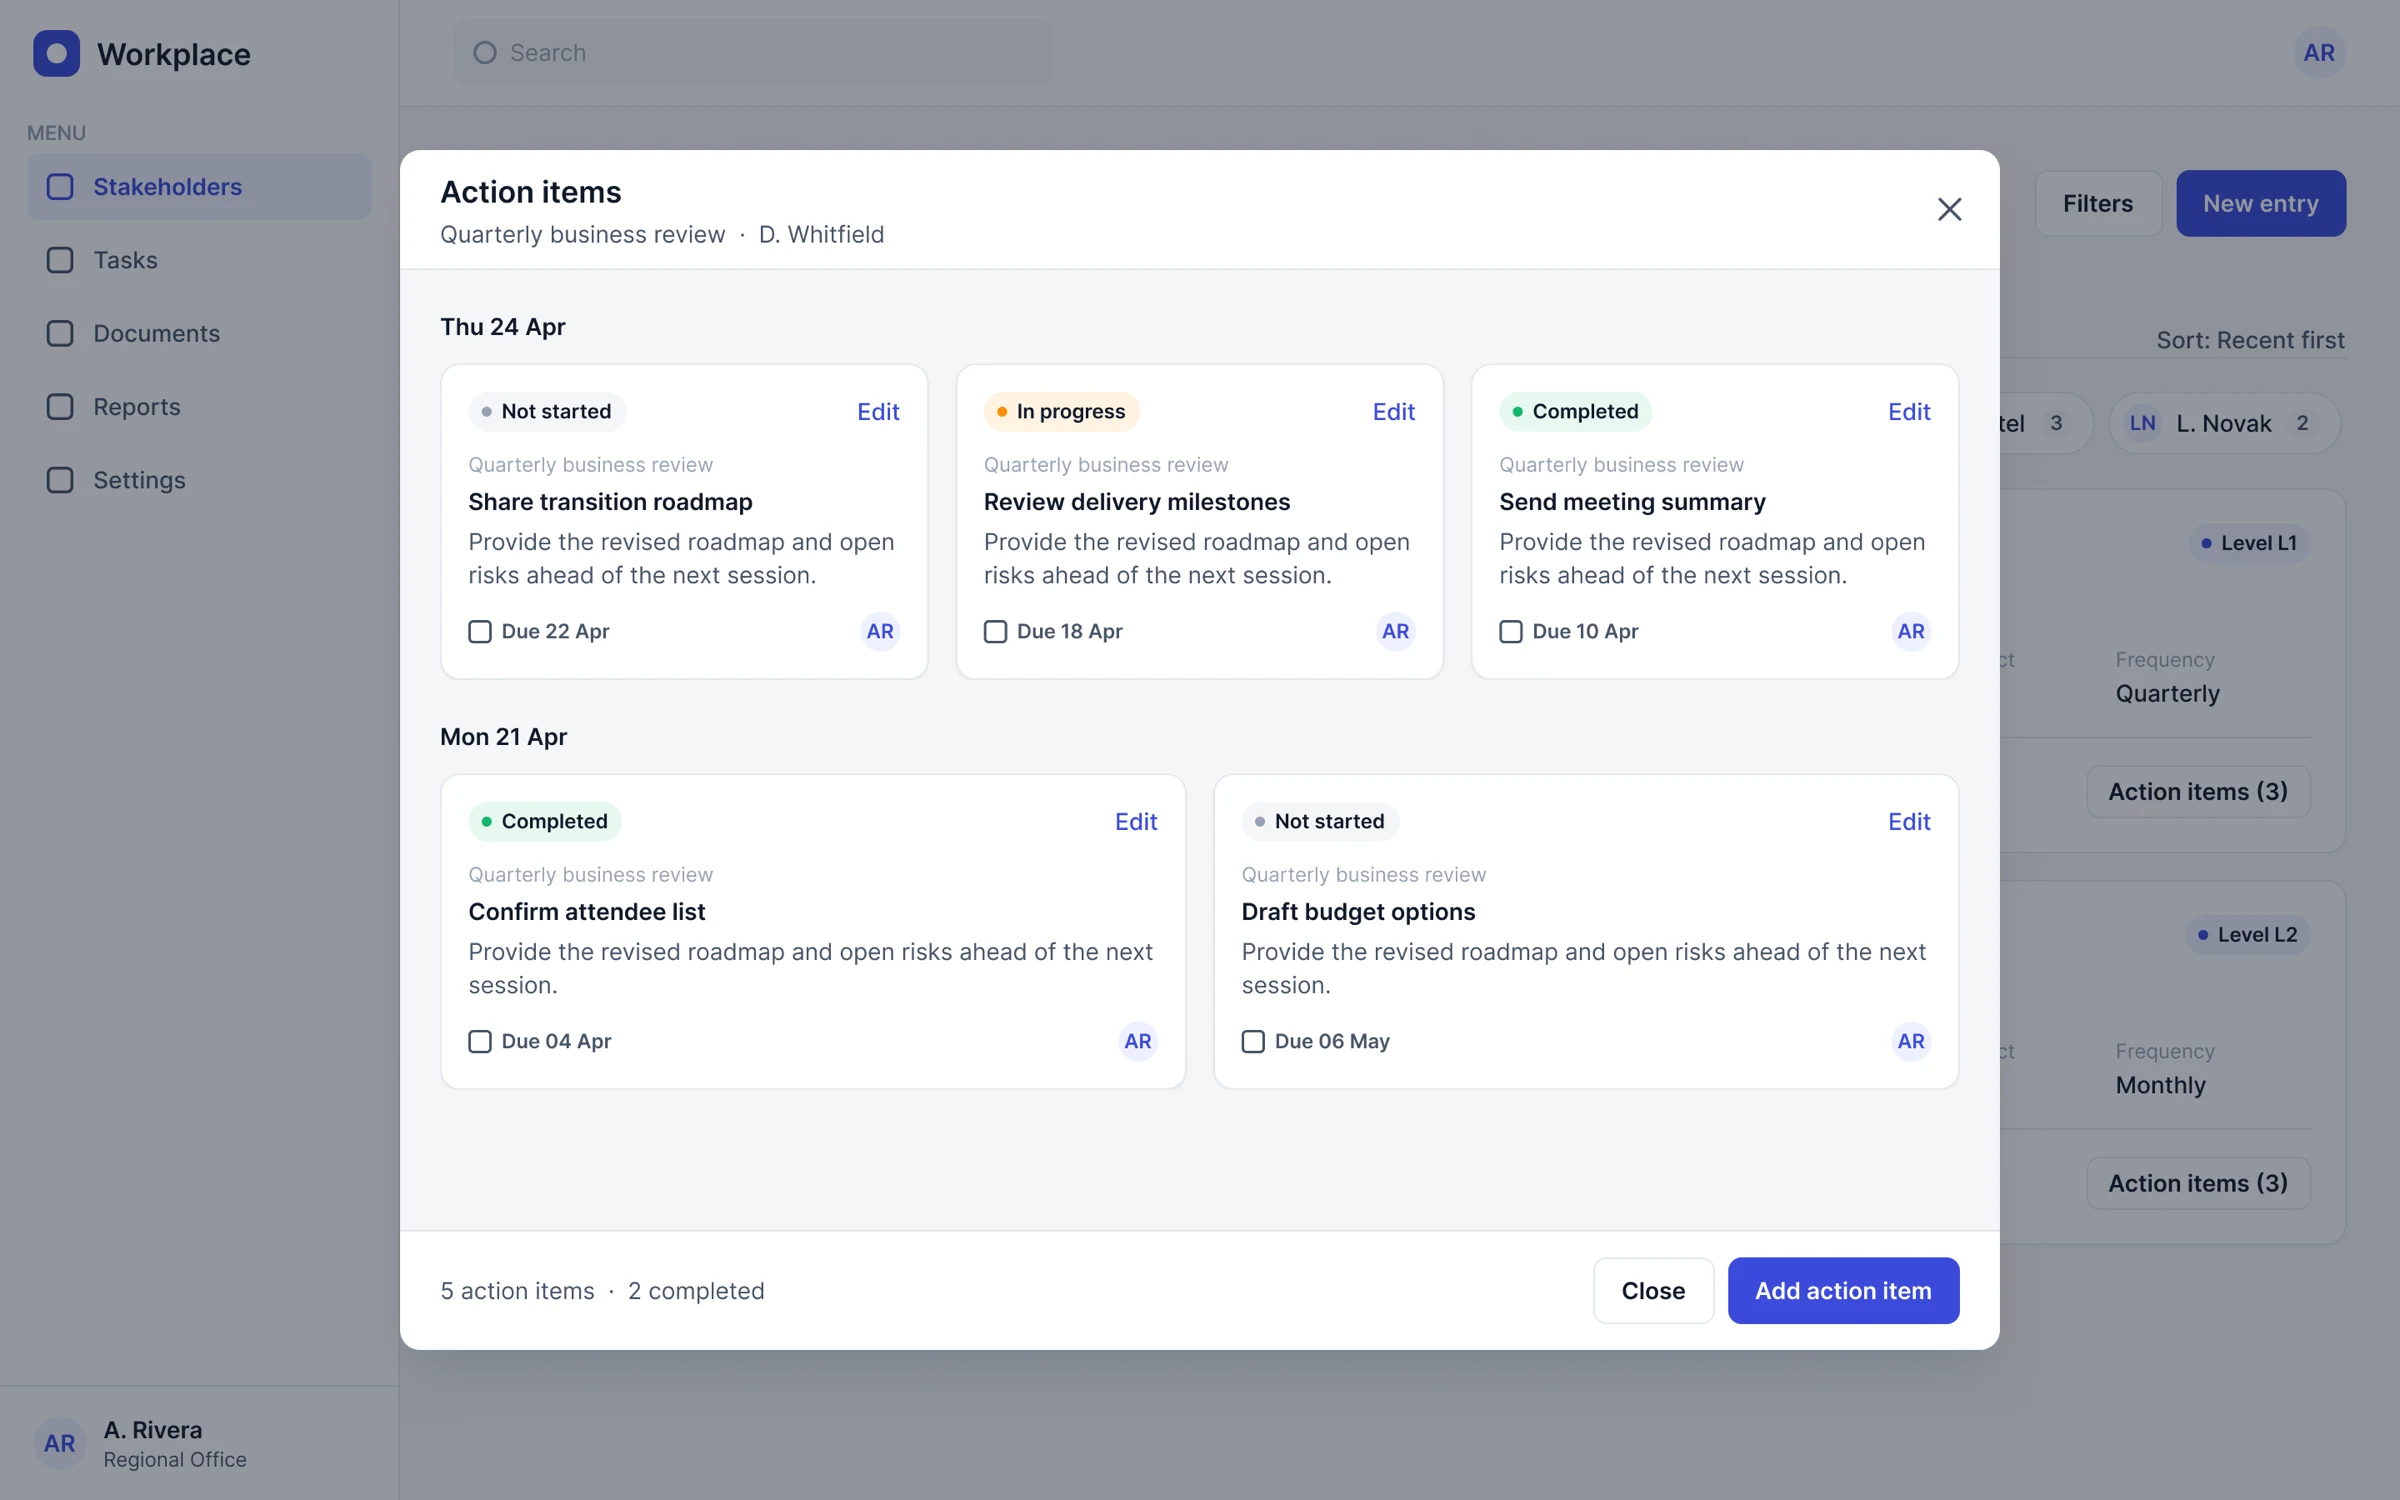Open the Tasks menu item
This screenshot has width=2400, height=1500.
(199, 260)
